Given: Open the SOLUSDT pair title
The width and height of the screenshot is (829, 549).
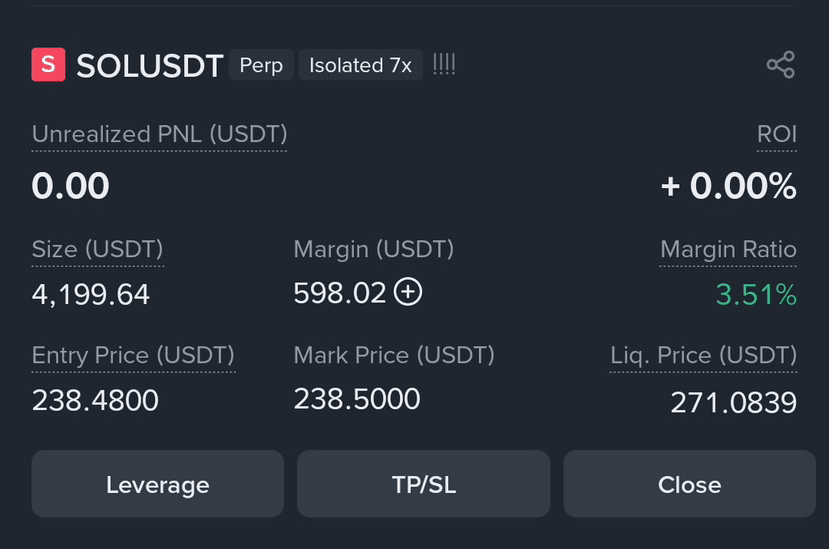Looking at the screenshot, I should click(x=150, y=66).
